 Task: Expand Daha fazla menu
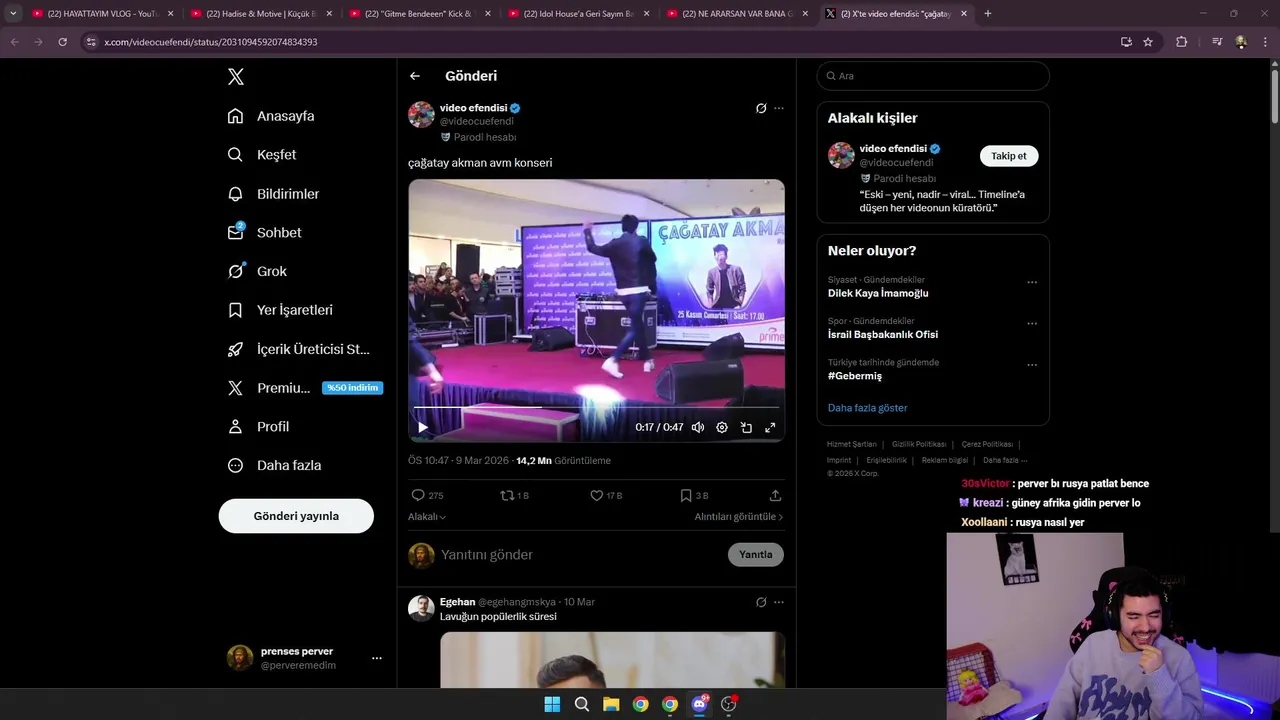tap(274, 465)
